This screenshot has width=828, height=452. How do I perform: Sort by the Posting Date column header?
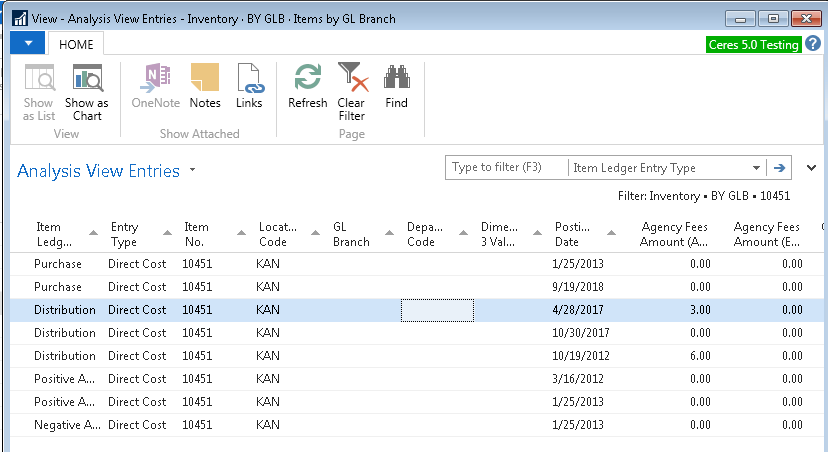click(572, 234)
